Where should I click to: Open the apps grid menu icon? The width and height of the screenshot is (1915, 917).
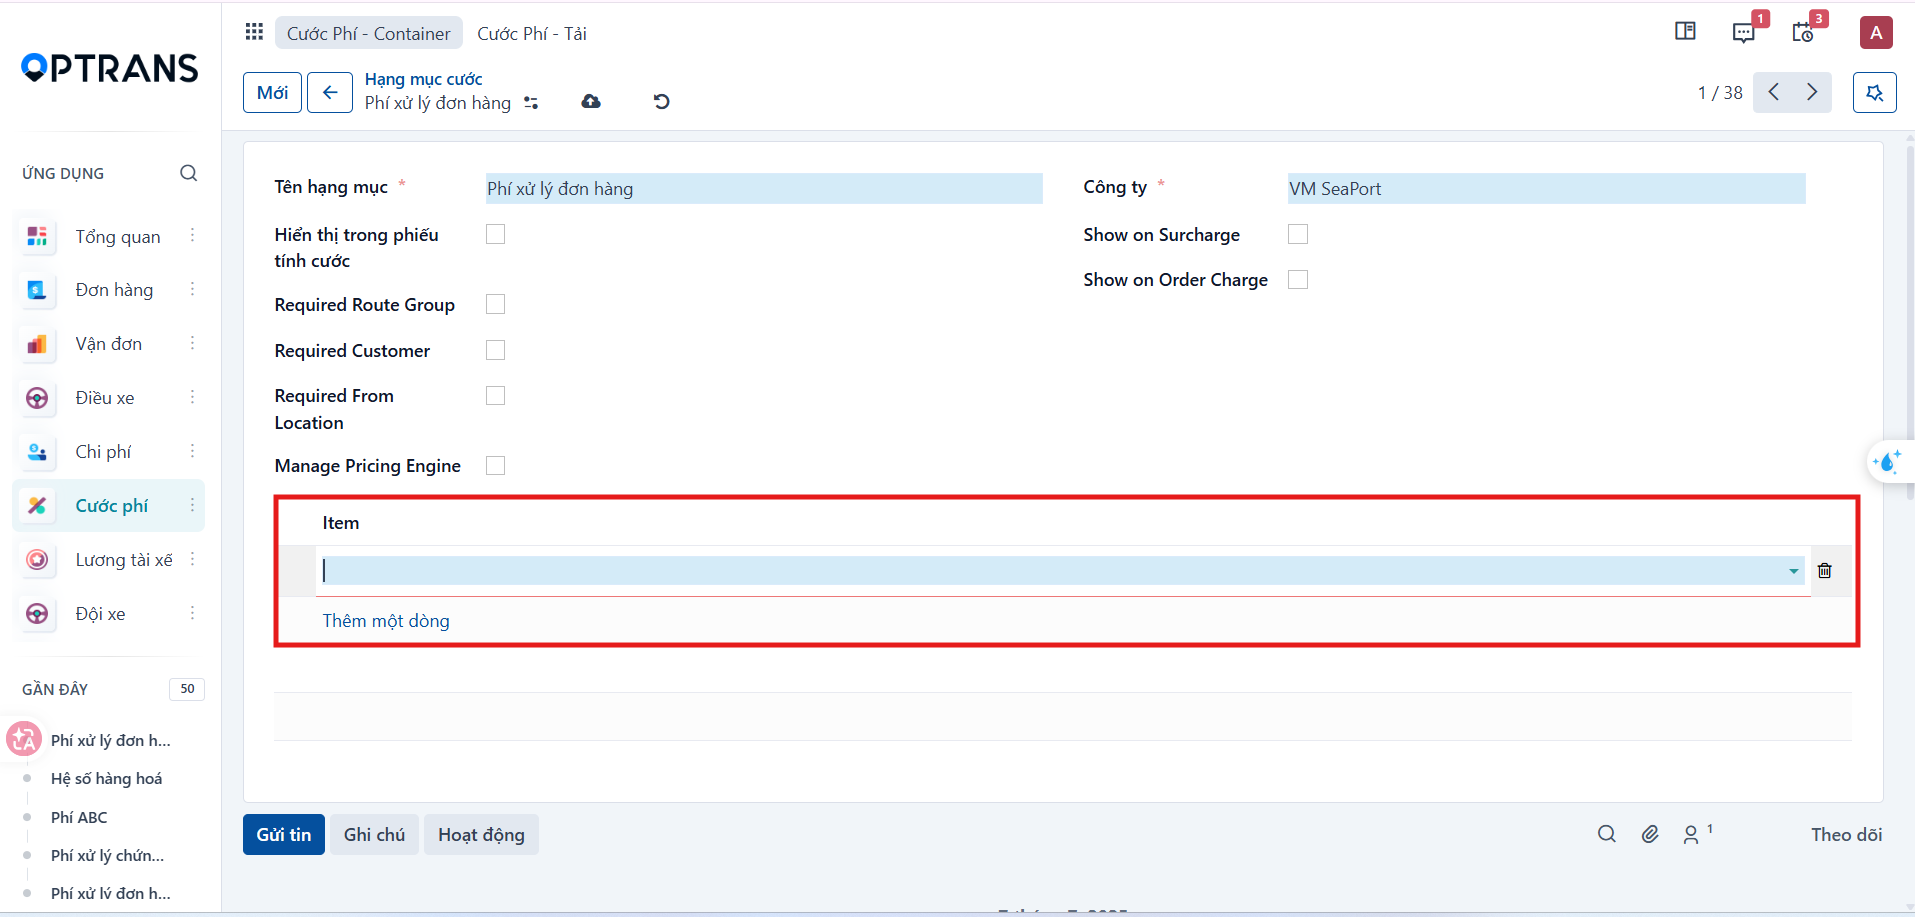pos(254,32)
